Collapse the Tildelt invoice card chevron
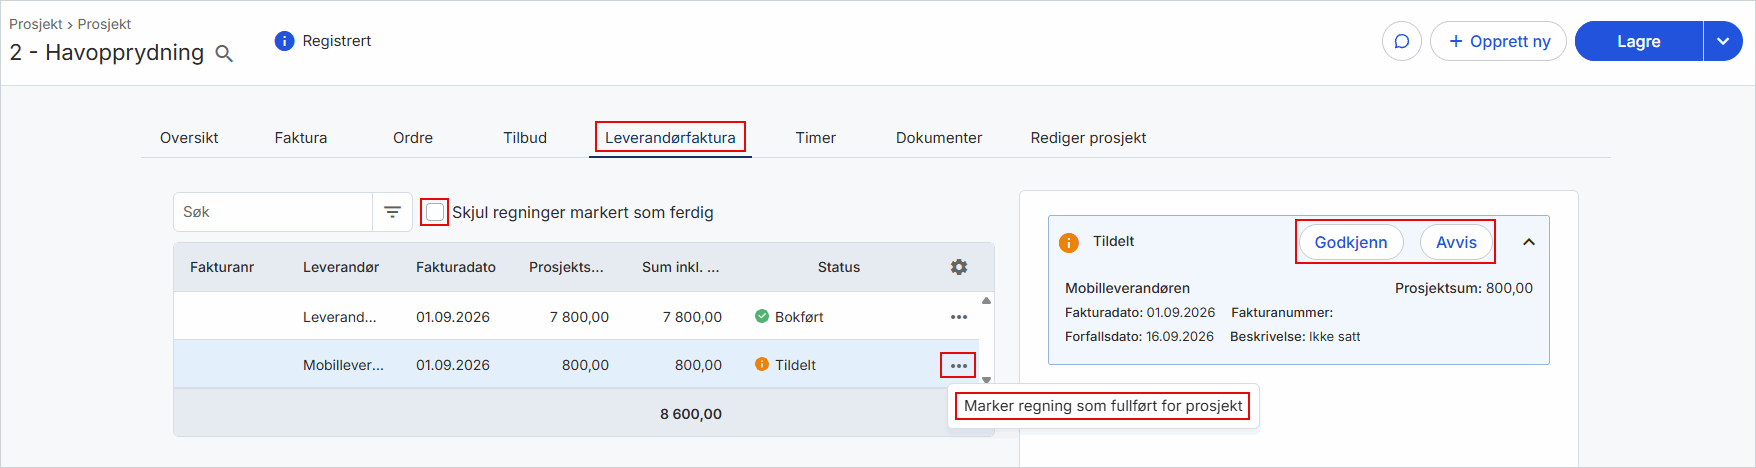 1529,242
